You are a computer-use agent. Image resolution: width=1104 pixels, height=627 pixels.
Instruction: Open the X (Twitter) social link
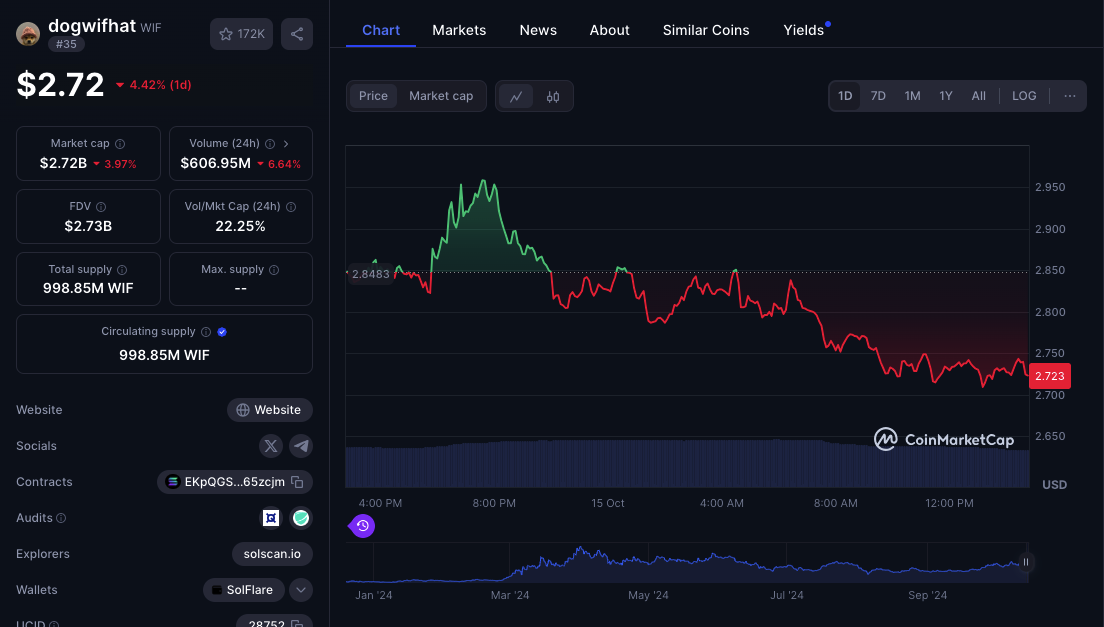[271, 446]
